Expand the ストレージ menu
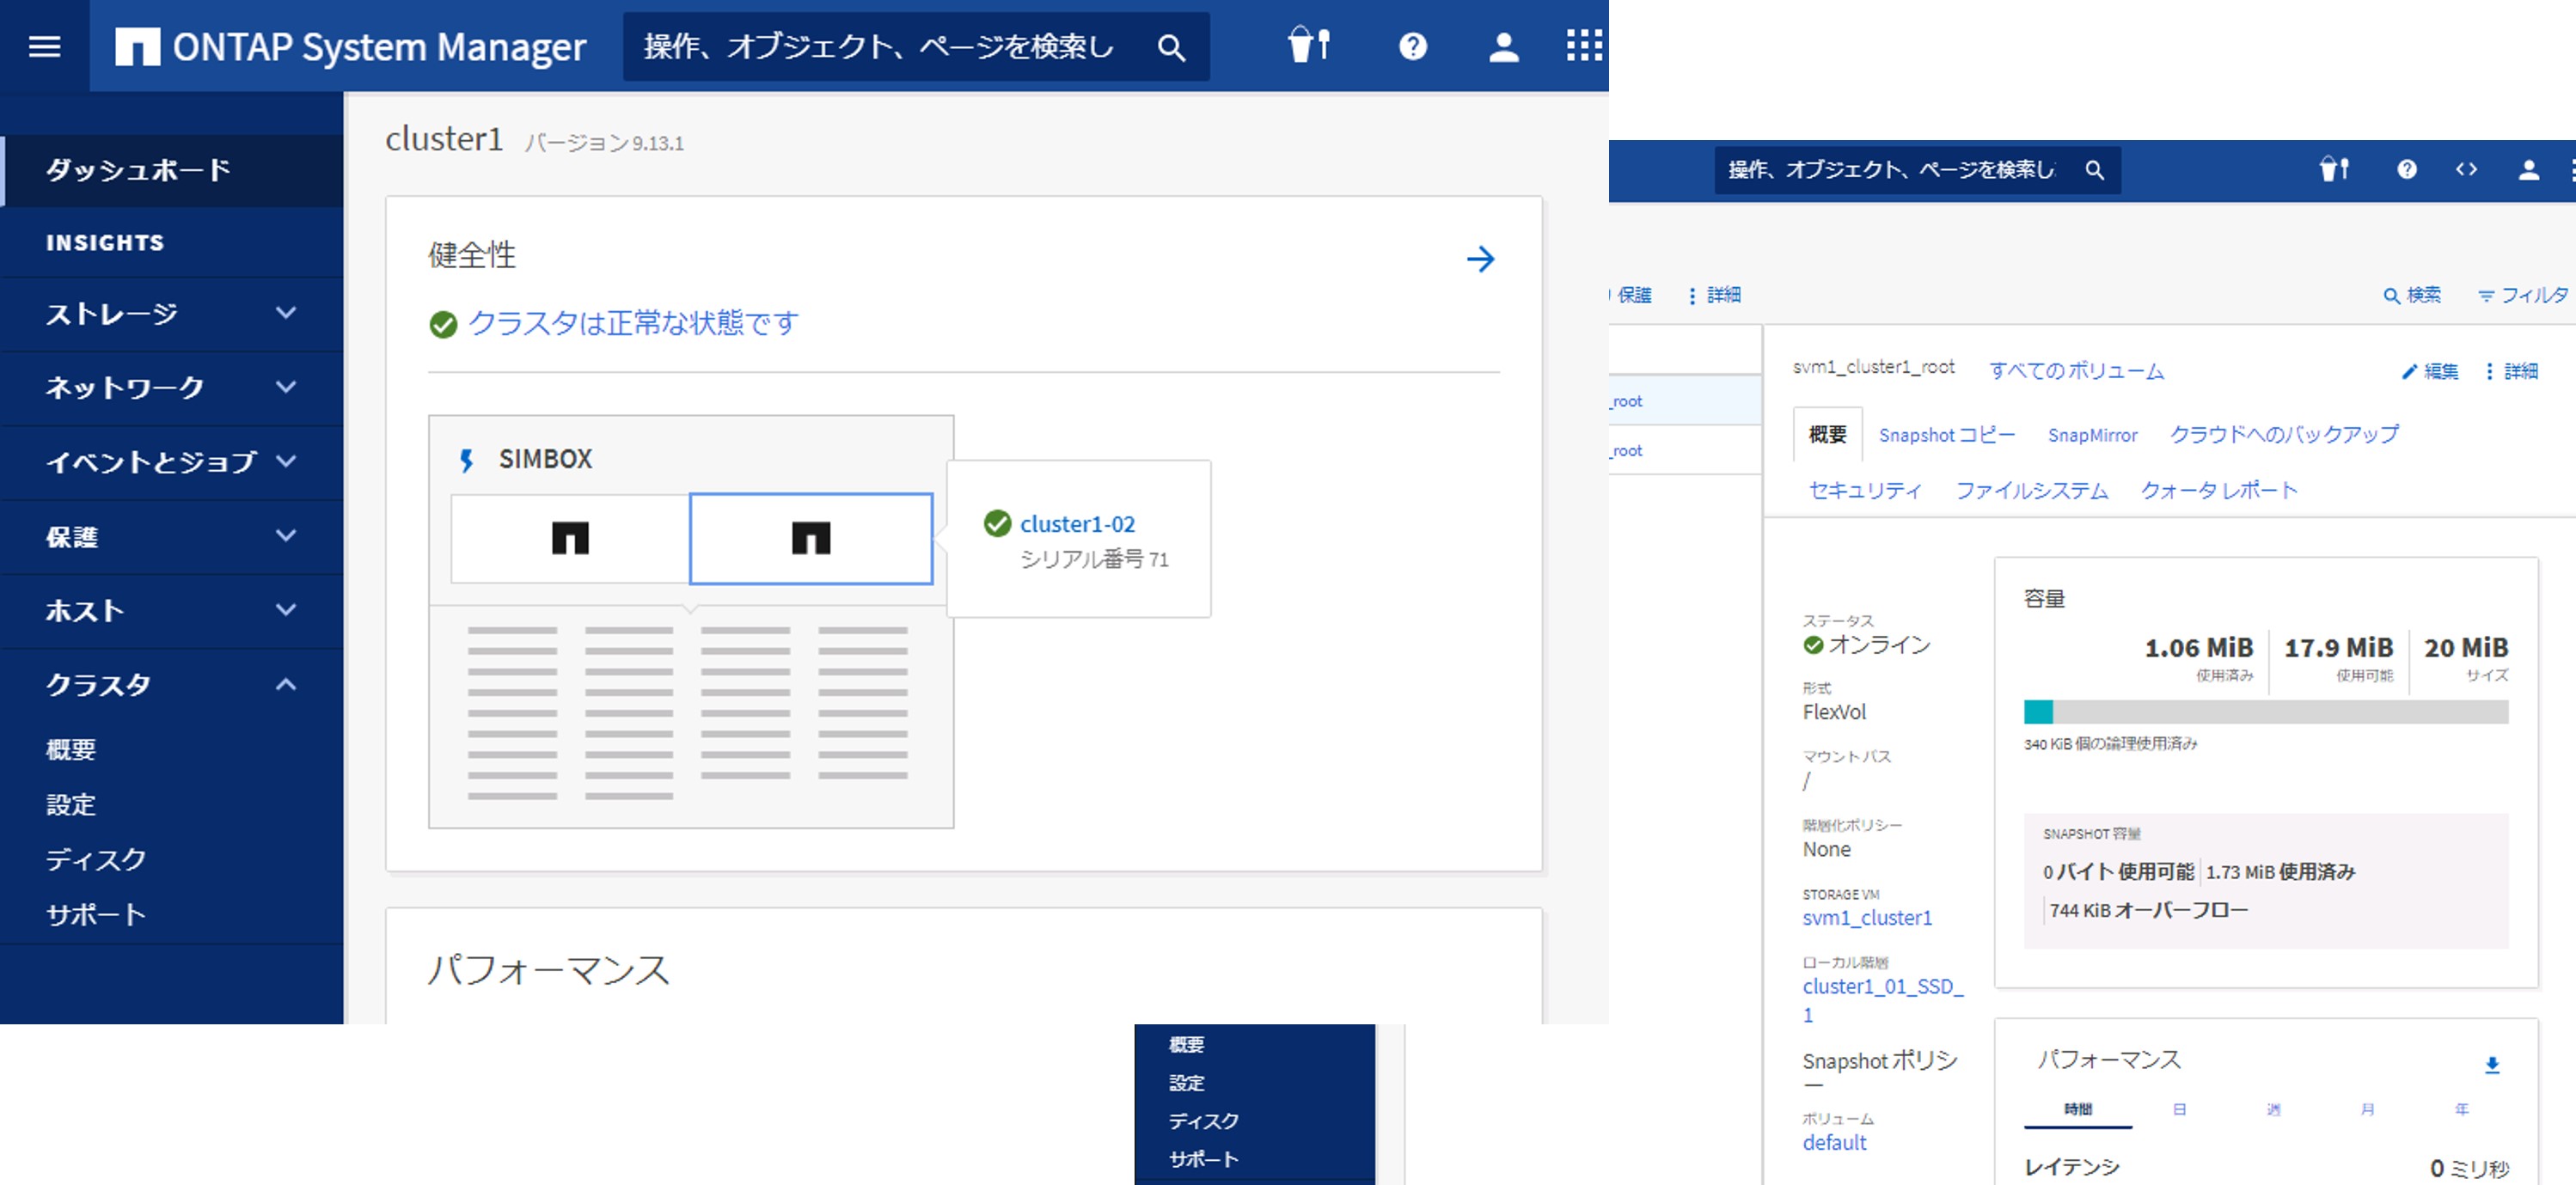The height and width of the screenshot is (1185, 2576). pyautogui.click(x=172, y=314)
